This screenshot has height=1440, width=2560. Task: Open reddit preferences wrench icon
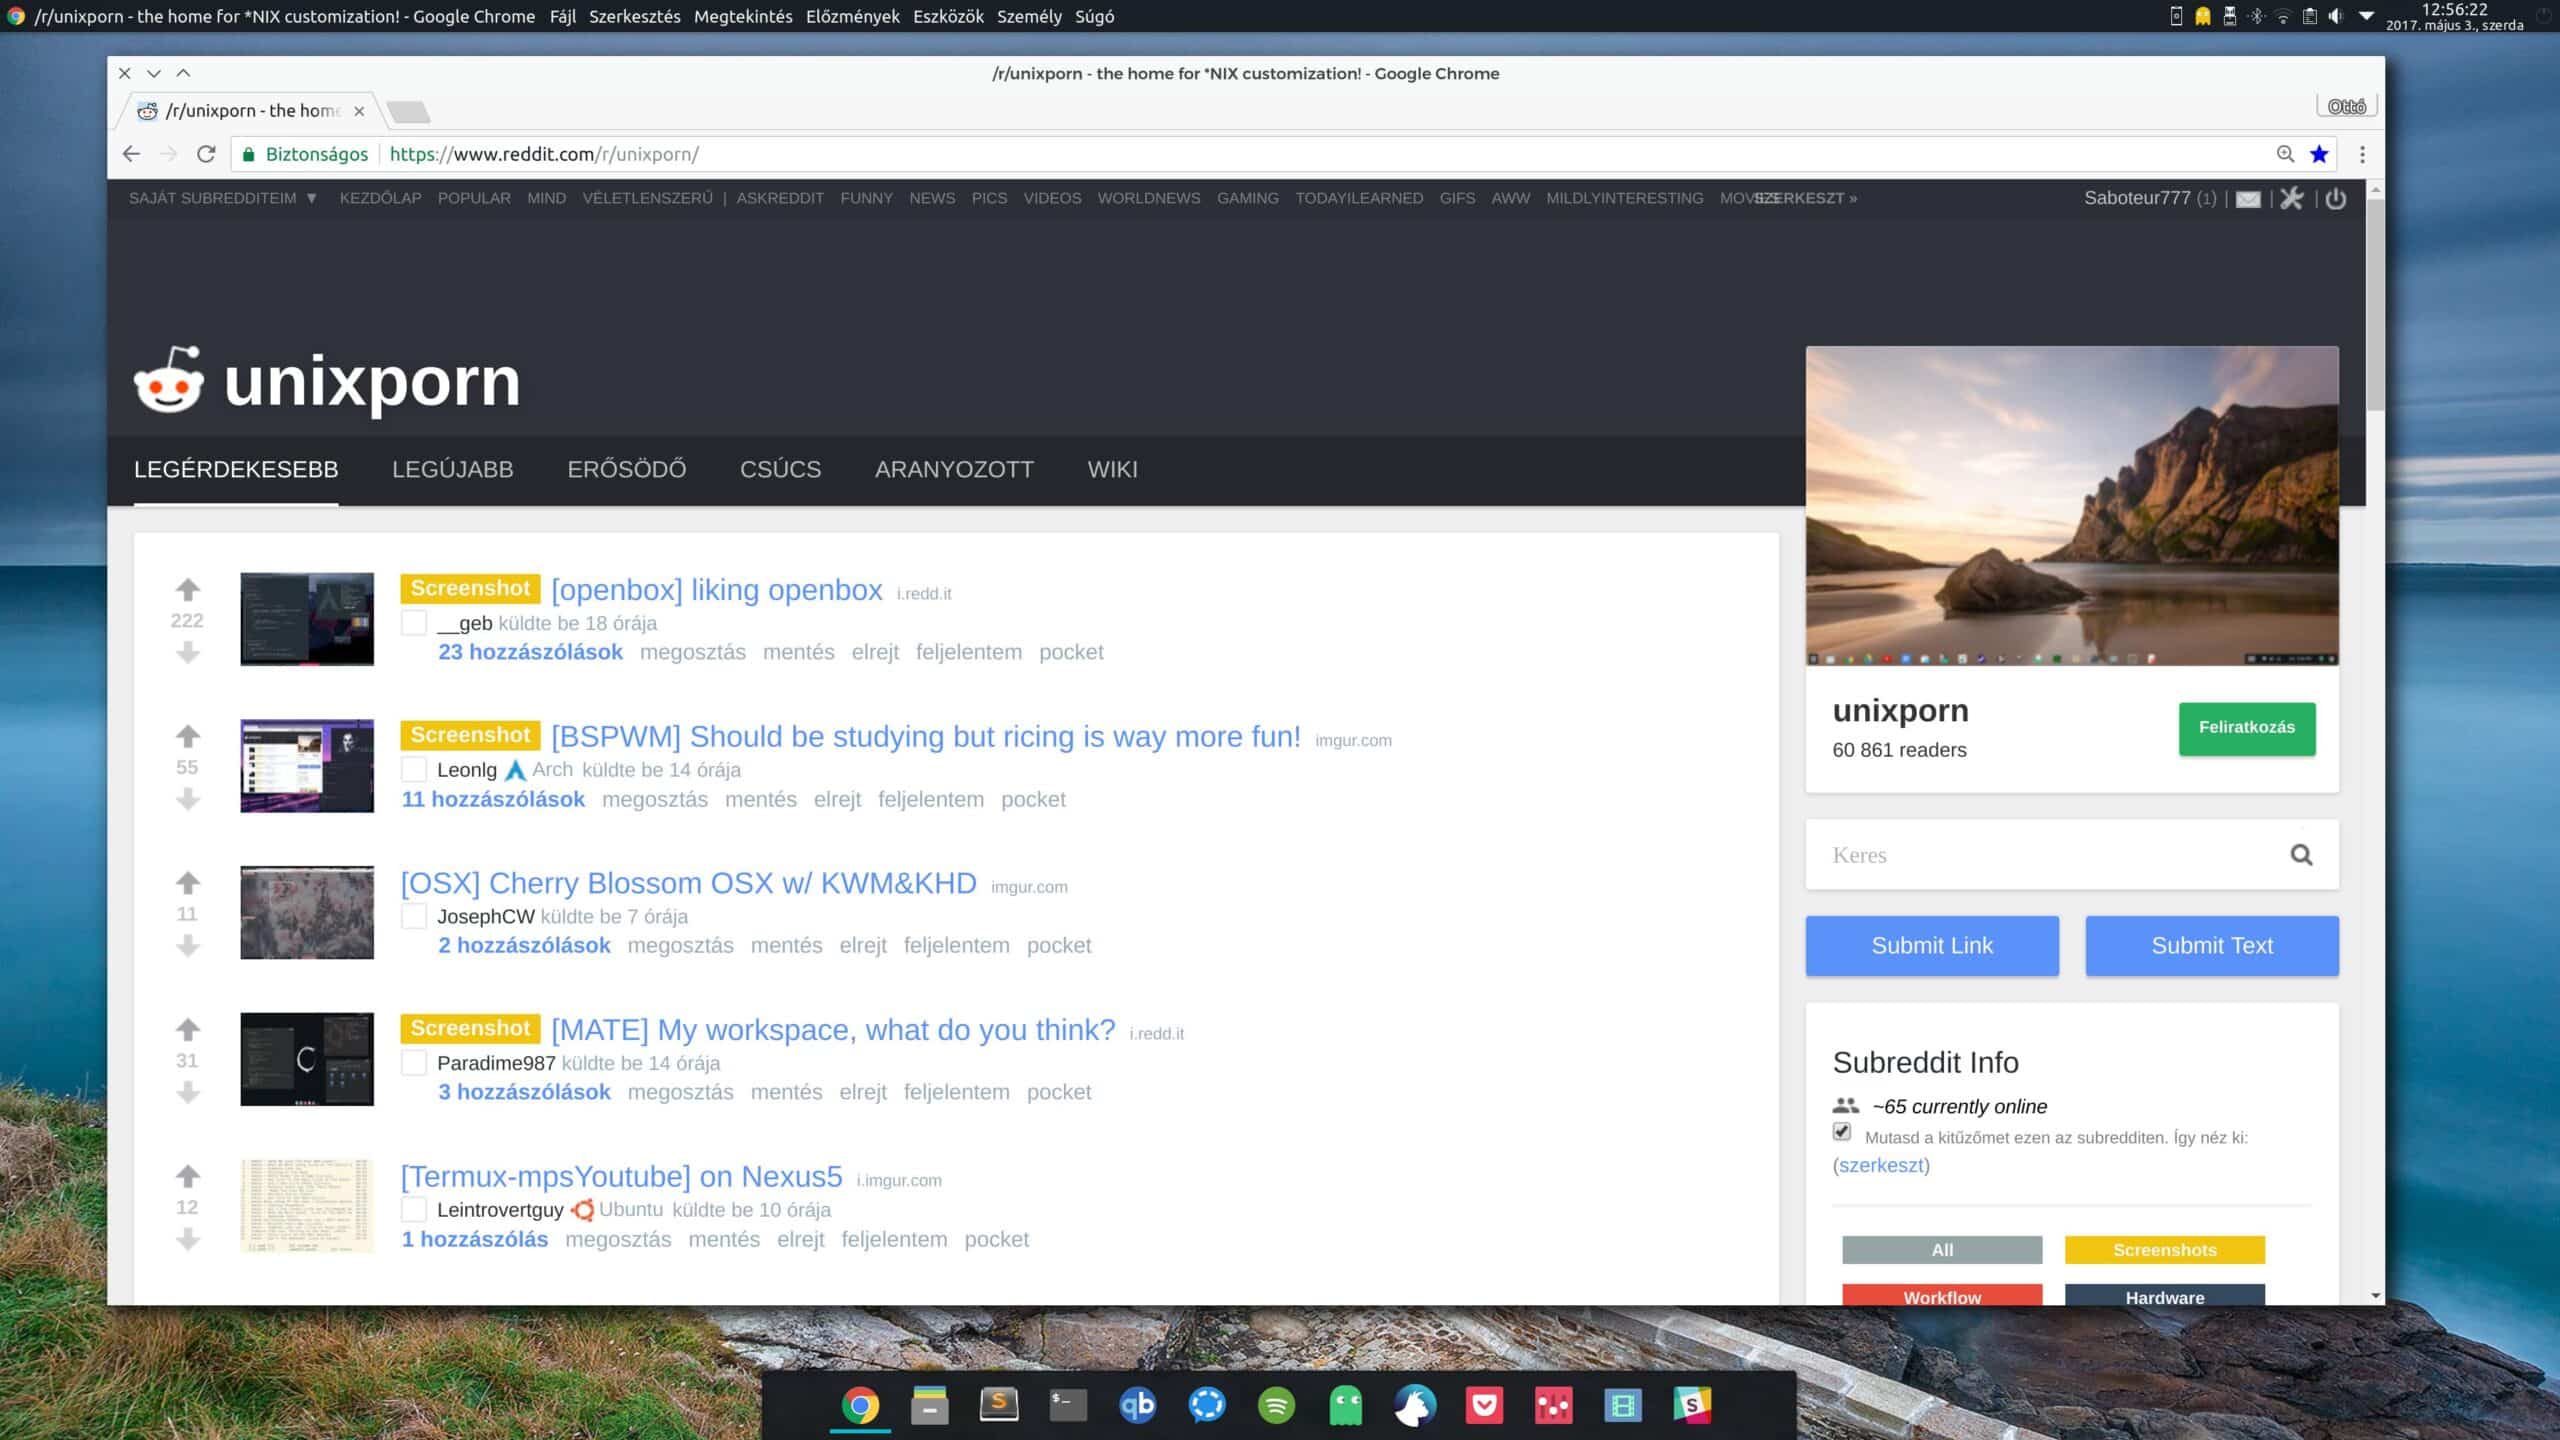[x=2292, y=198]
